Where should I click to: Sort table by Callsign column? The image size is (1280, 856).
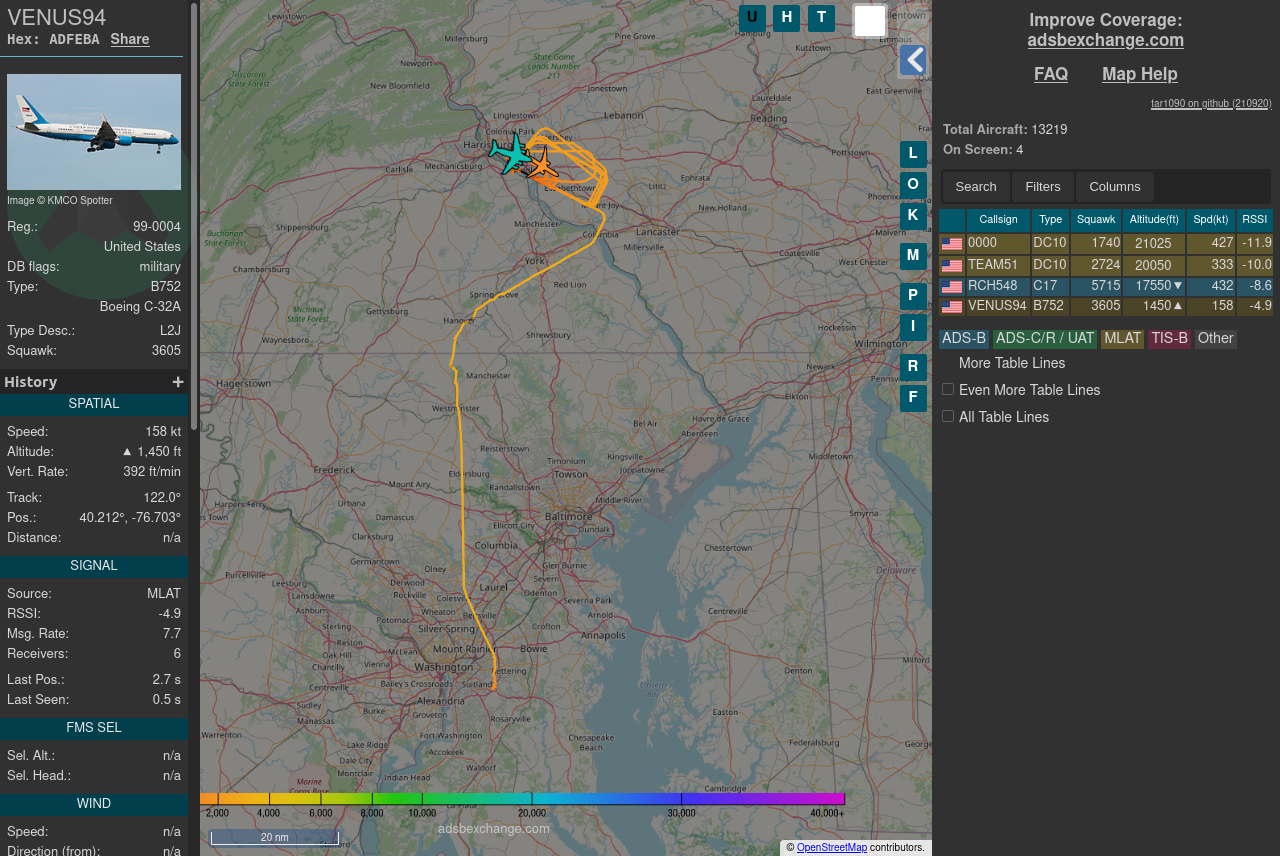(x=998, y=220)
